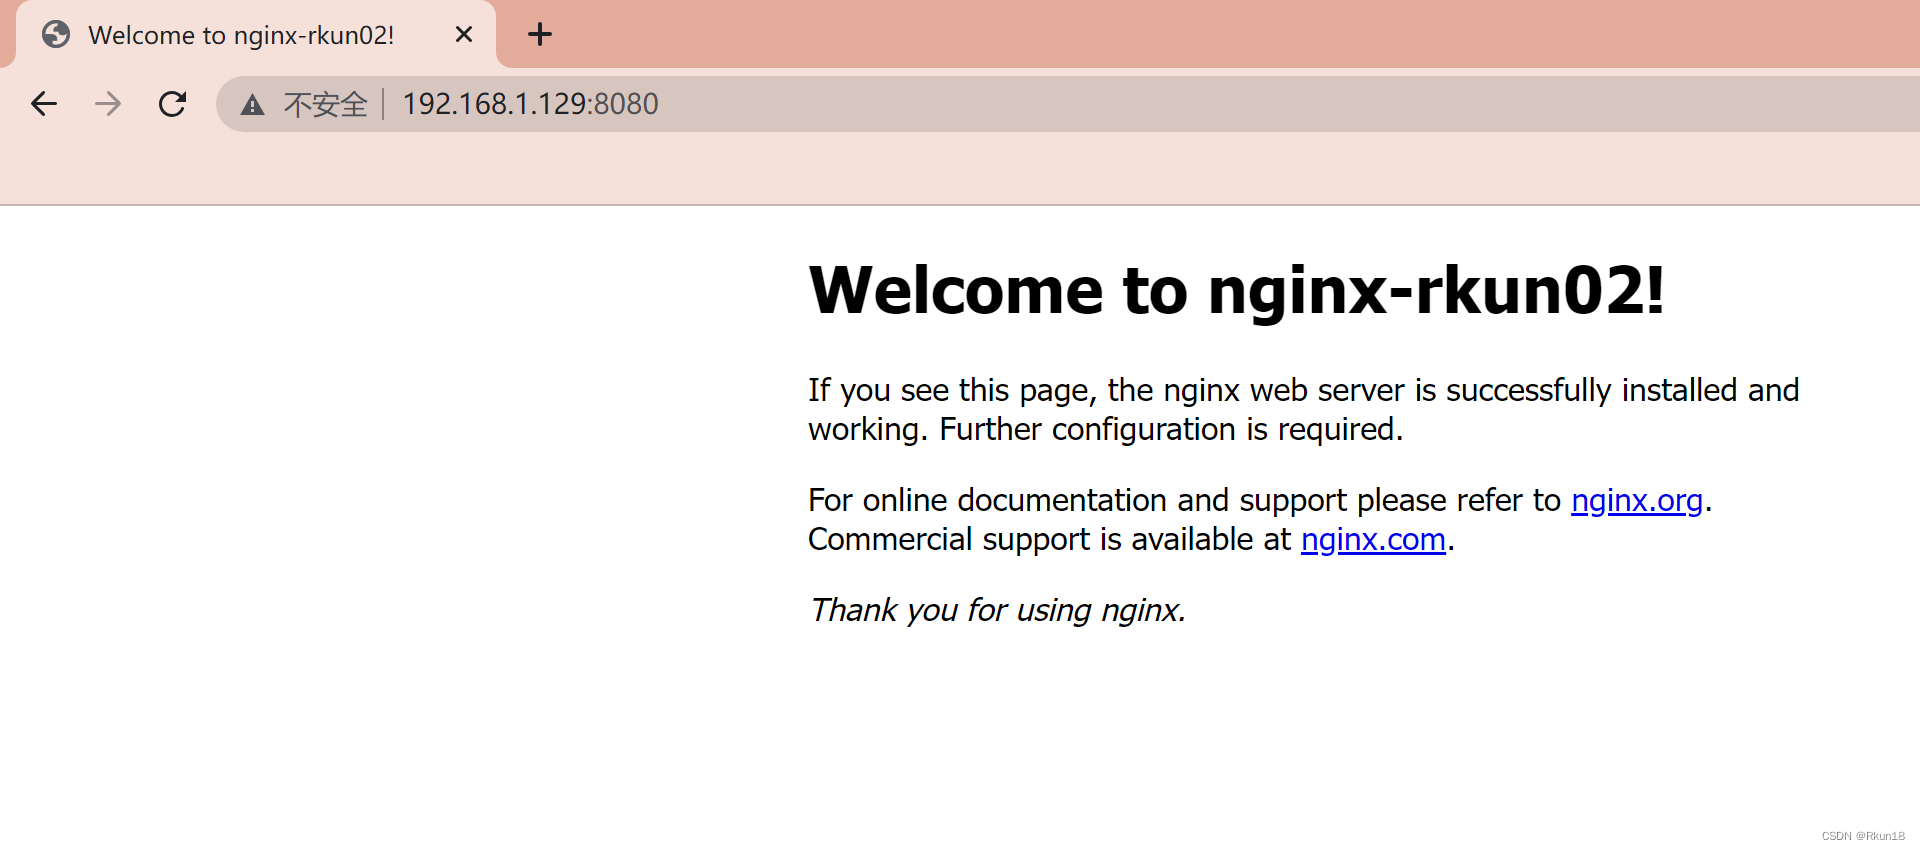
Task: Click the Welcome to nginx-rkun02! heading
Action: pyautogui.click(x=1237, y=291)
